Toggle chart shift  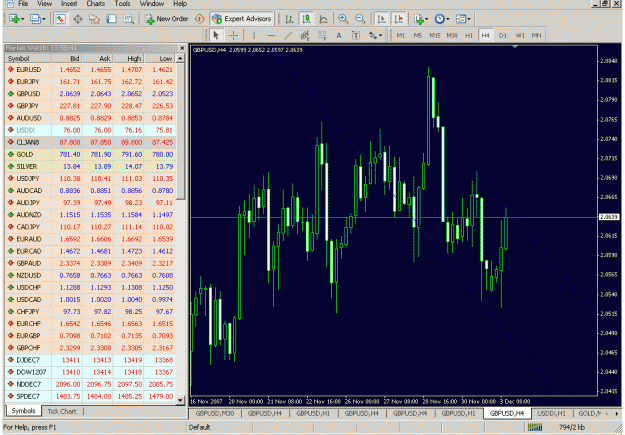click(398, 19)
